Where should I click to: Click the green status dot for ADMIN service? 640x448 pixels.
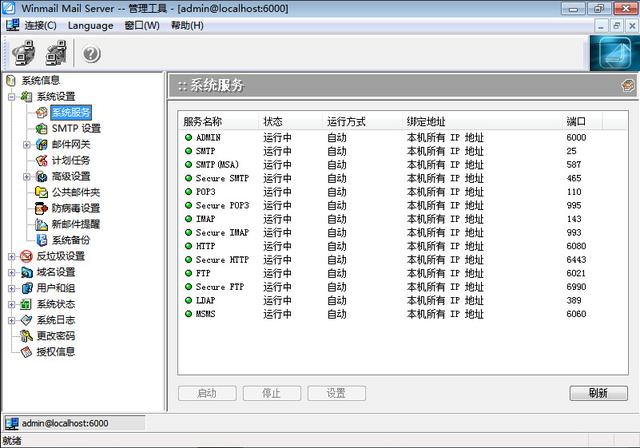[x=188, y=138]
